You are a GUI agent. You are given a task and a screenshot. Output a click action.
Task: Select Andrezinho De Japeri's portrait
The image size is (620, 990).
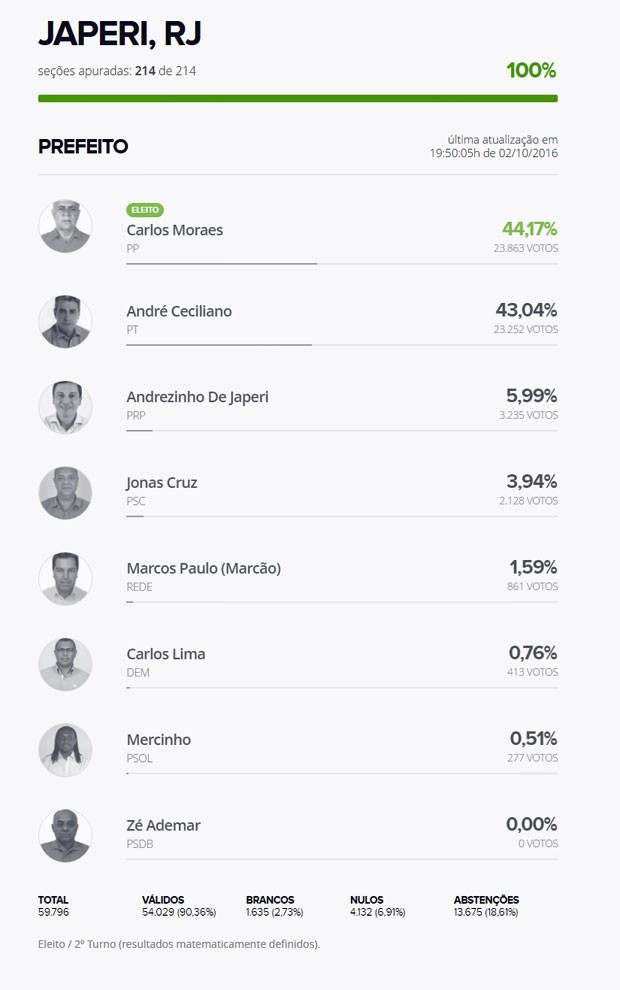(65, 407)
